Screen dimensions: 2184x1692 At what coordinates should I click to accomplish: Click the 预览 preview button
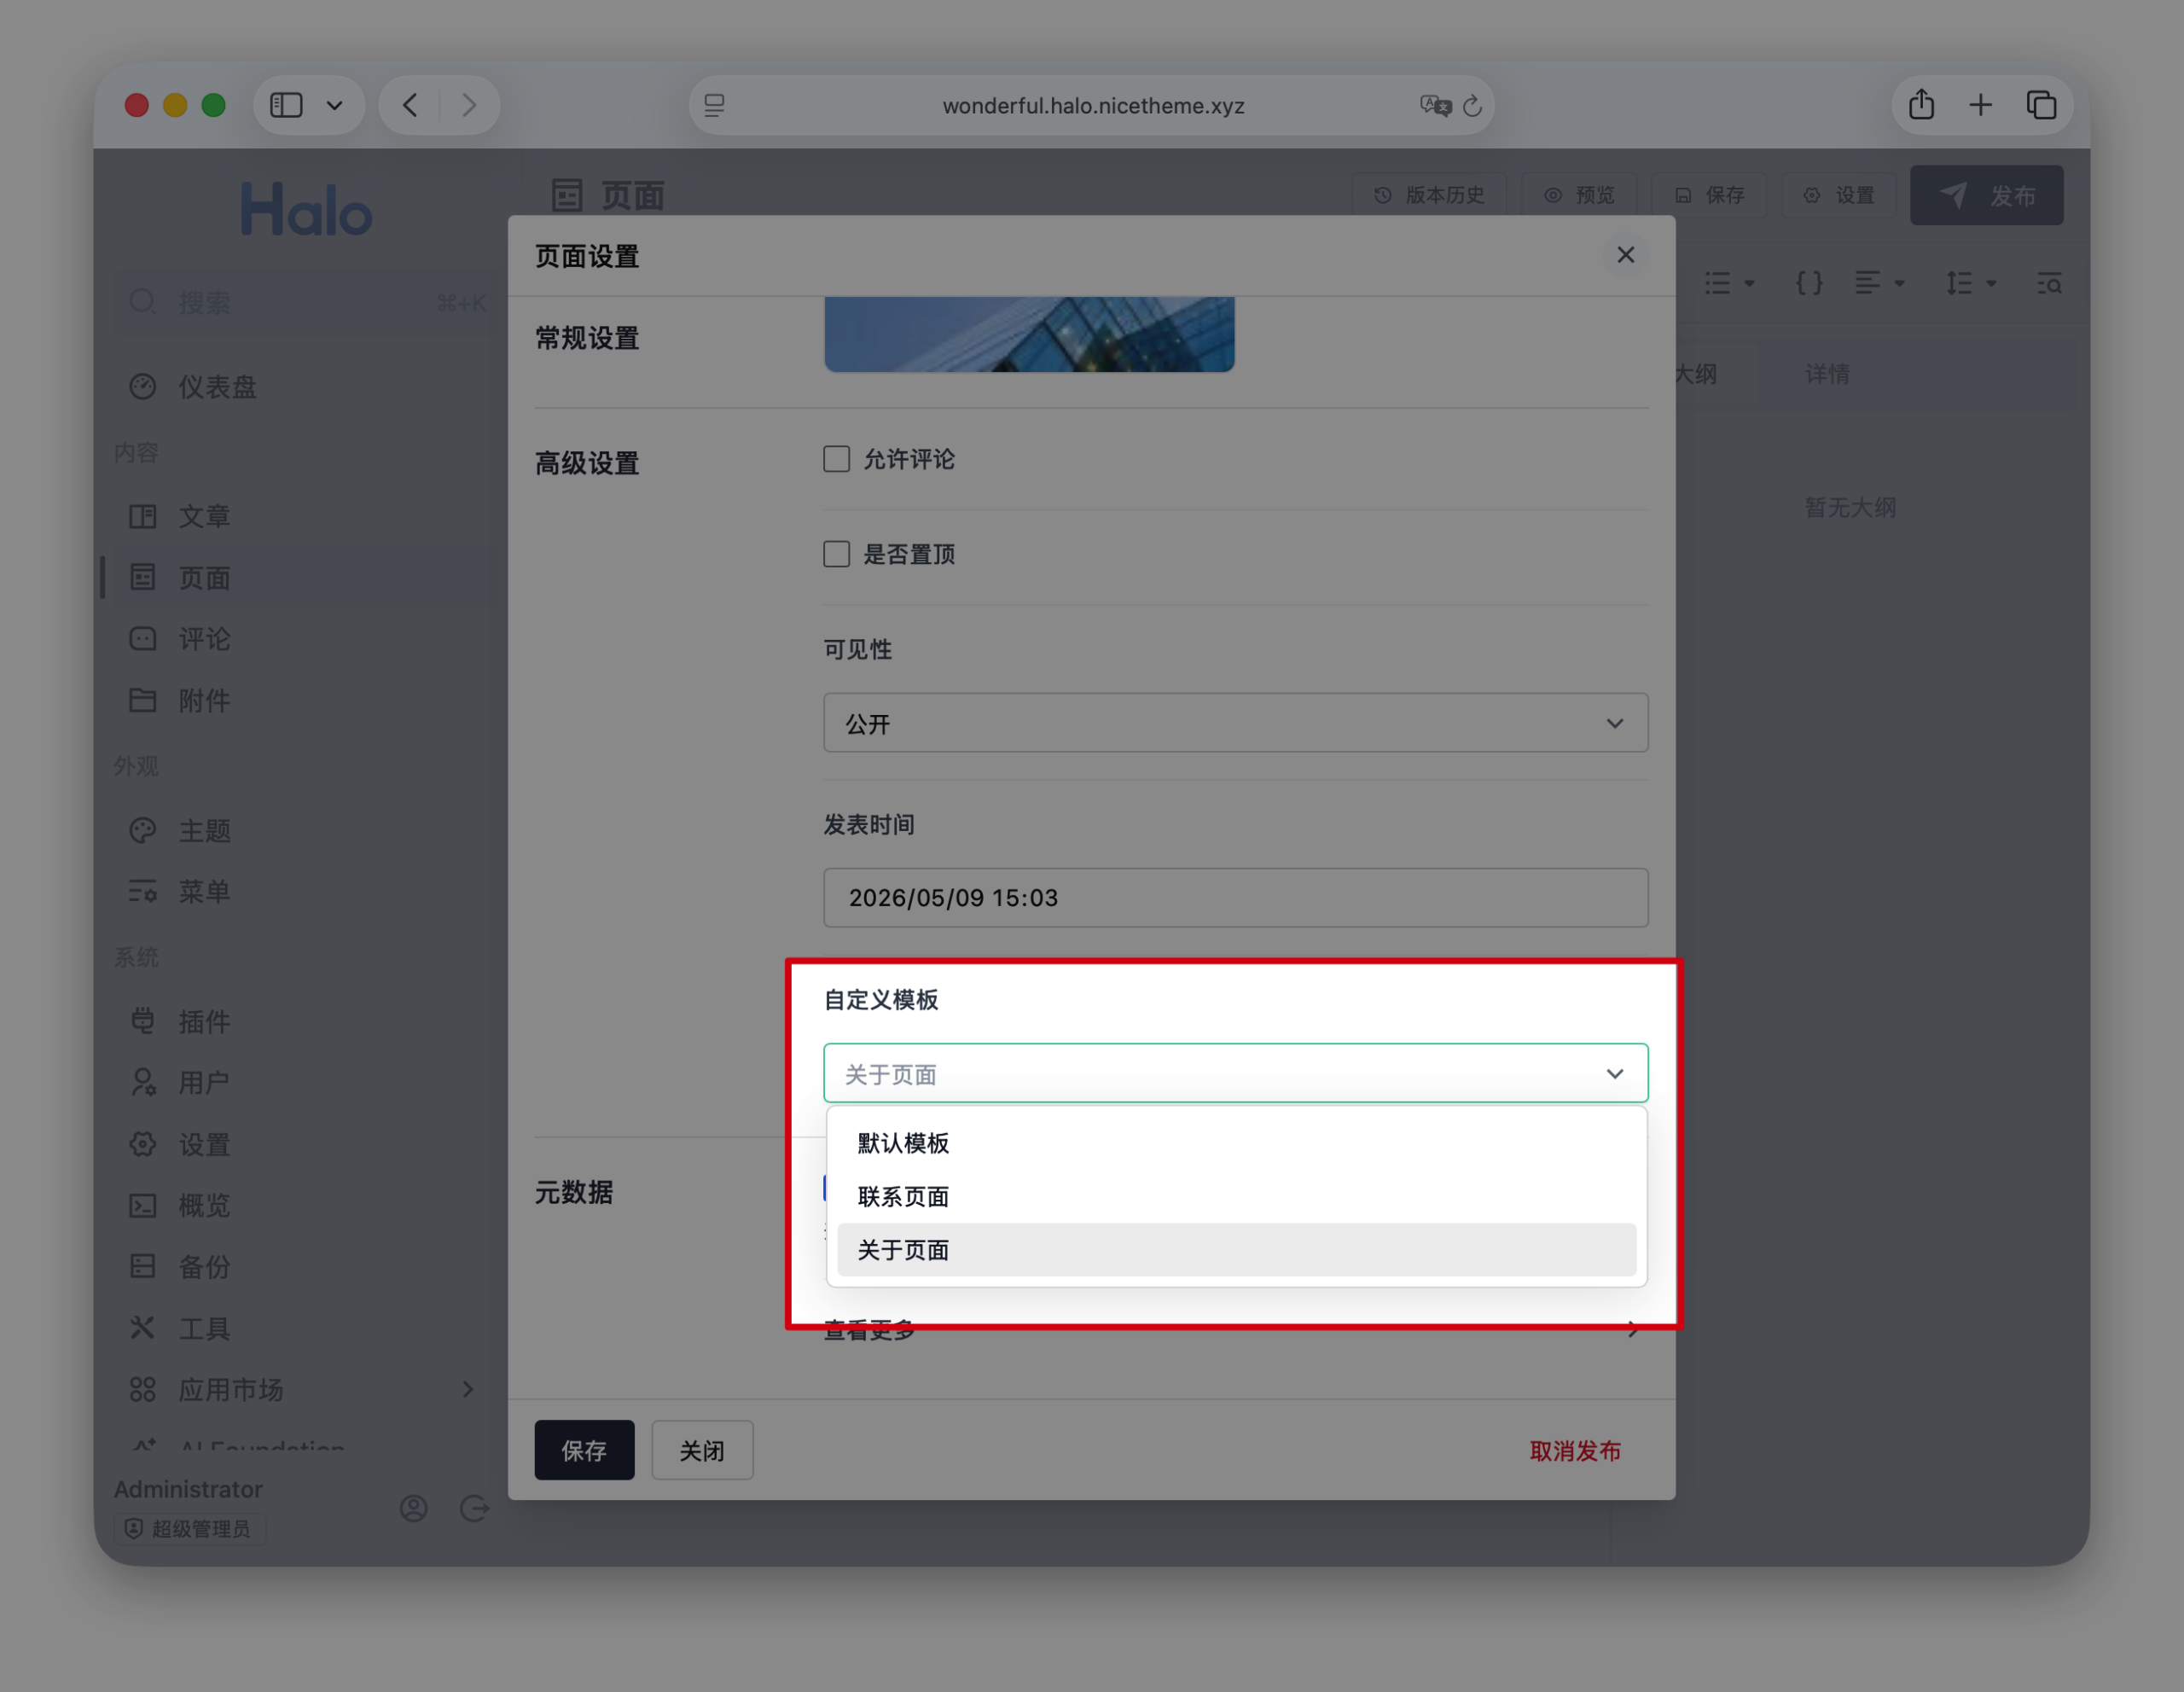pos(1579,195)
